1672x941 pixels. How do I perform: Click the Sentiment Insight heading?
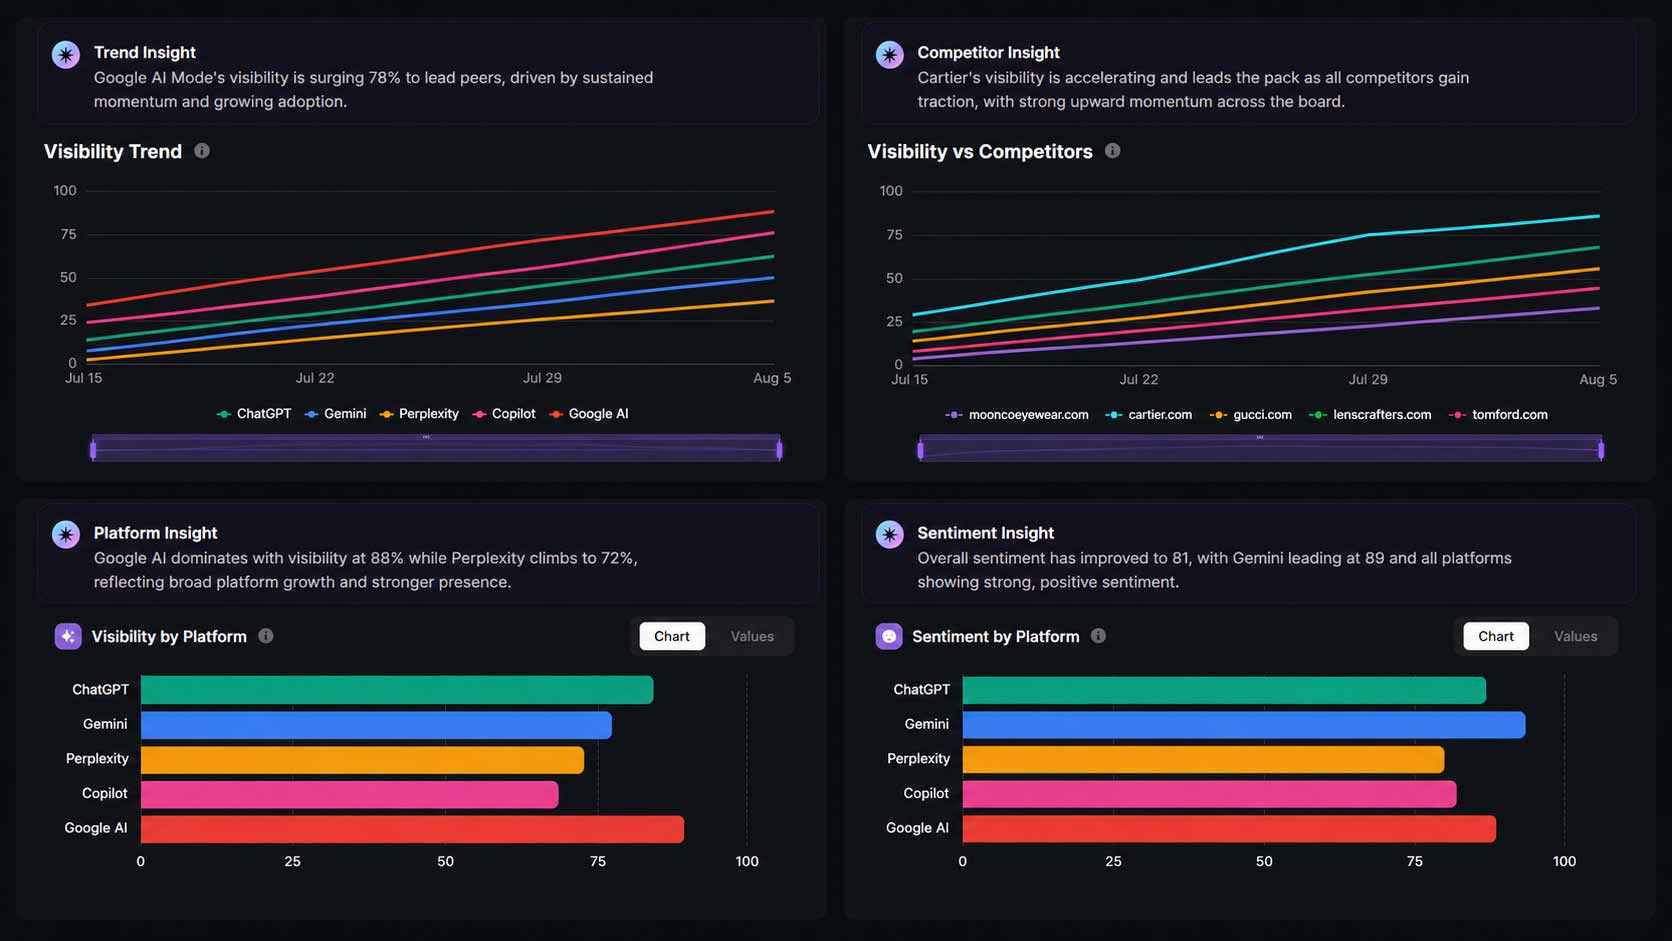[x=985, y=533]
